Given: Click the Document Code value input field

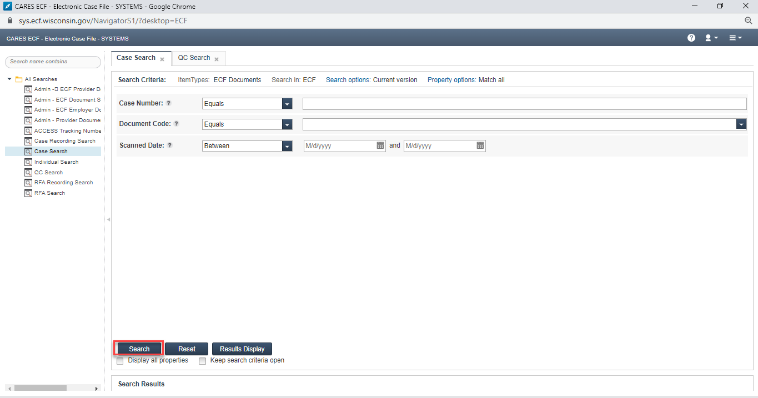Looking at the screenshot, I should coord(519,124).
